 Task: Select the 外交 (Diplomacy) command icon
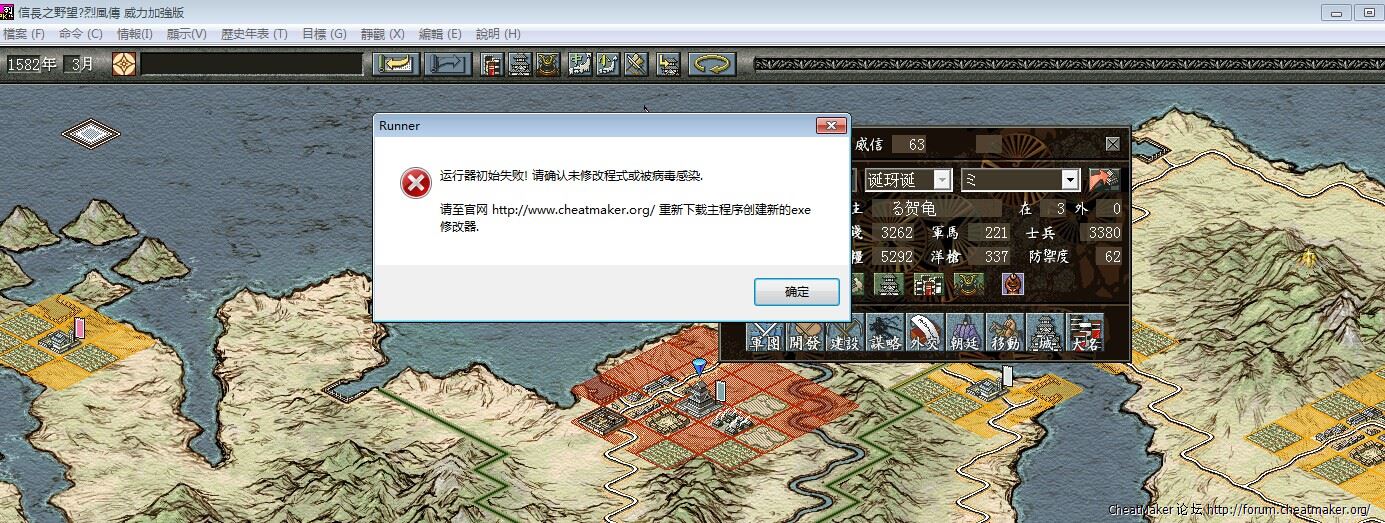coord(925,333)
